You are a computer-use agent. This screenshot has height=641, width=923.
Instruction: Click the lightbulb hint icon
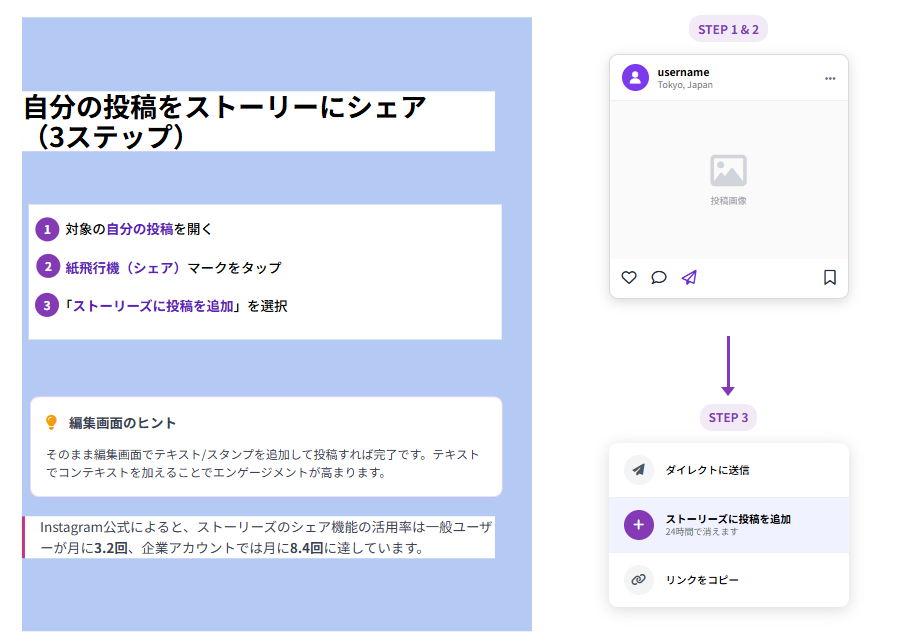click(x=52, y=423)
